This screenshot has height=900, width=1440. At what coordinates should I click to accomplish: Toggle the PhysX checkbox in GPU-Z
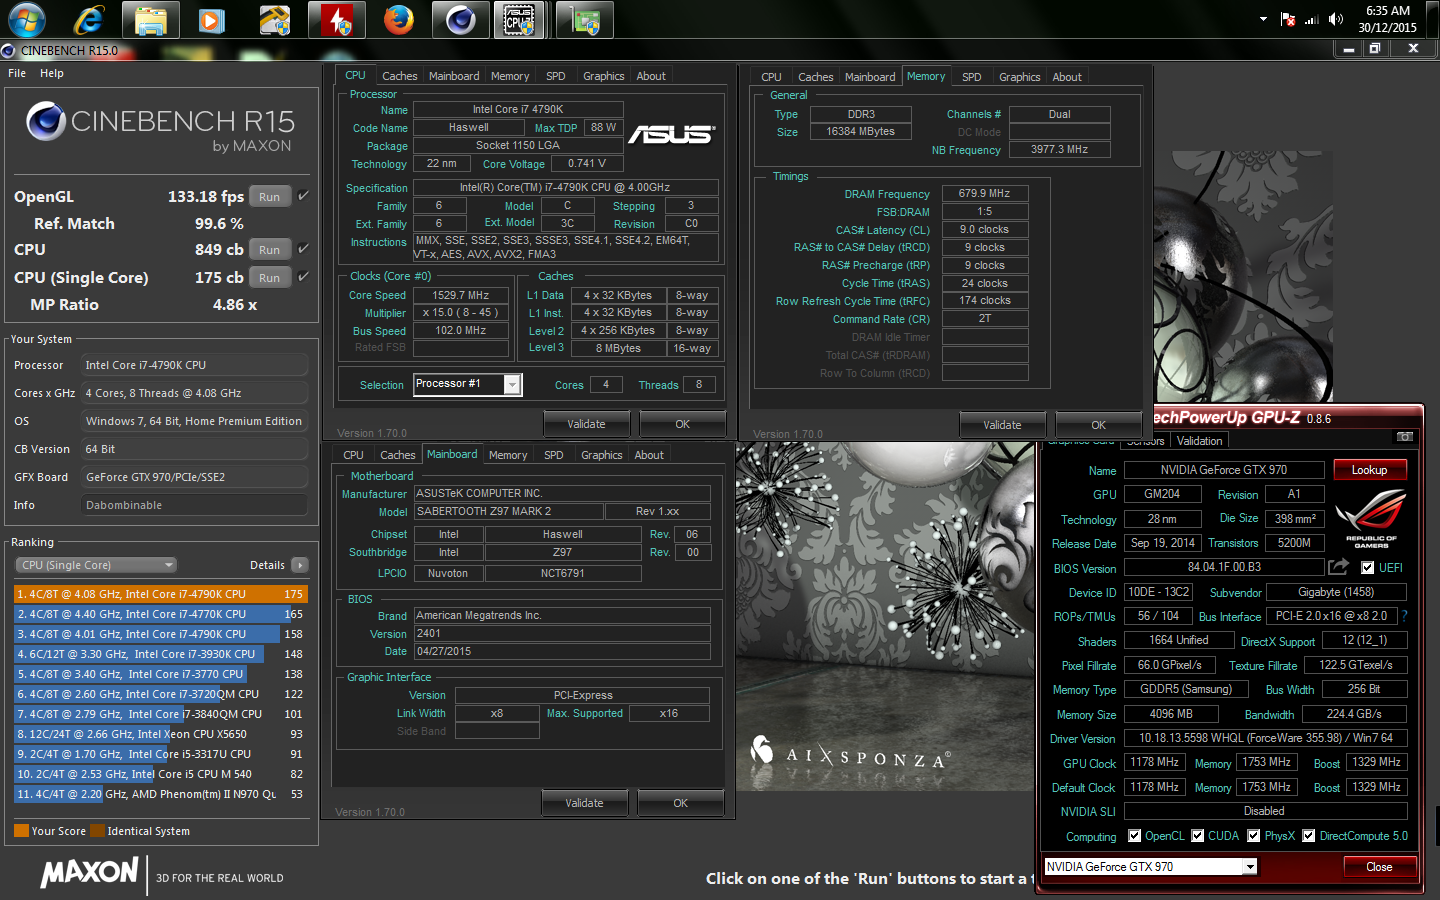tap(1253, 836)
